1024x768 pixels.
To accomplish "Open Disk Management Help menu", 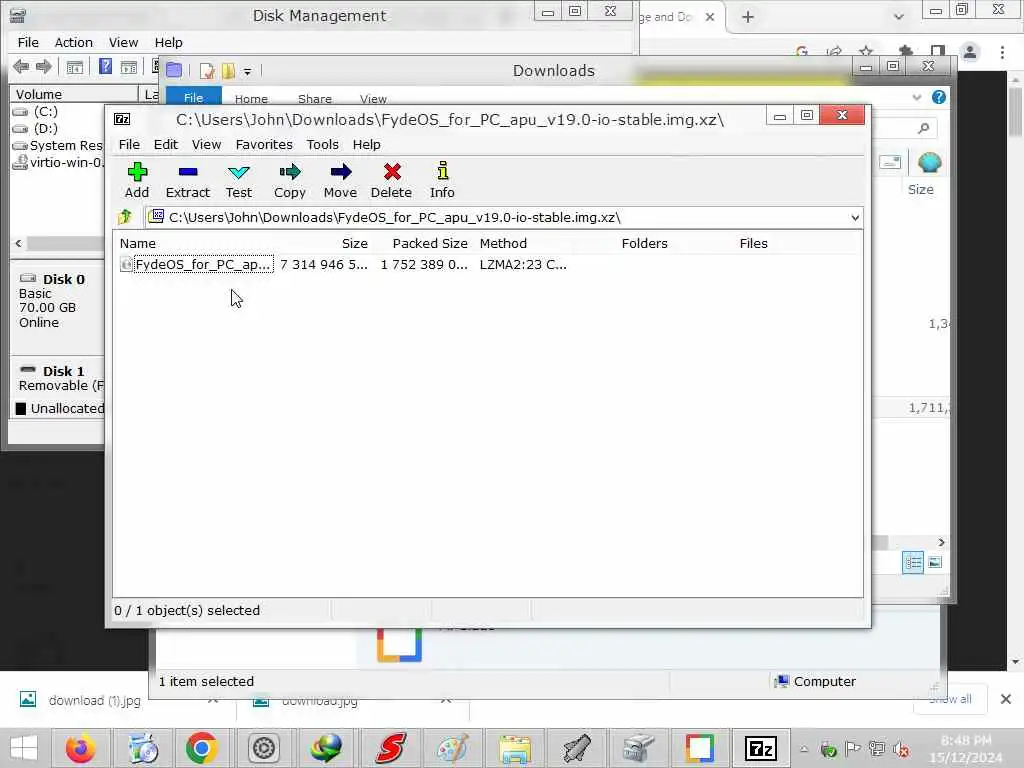I will click(x=168, y=42).
